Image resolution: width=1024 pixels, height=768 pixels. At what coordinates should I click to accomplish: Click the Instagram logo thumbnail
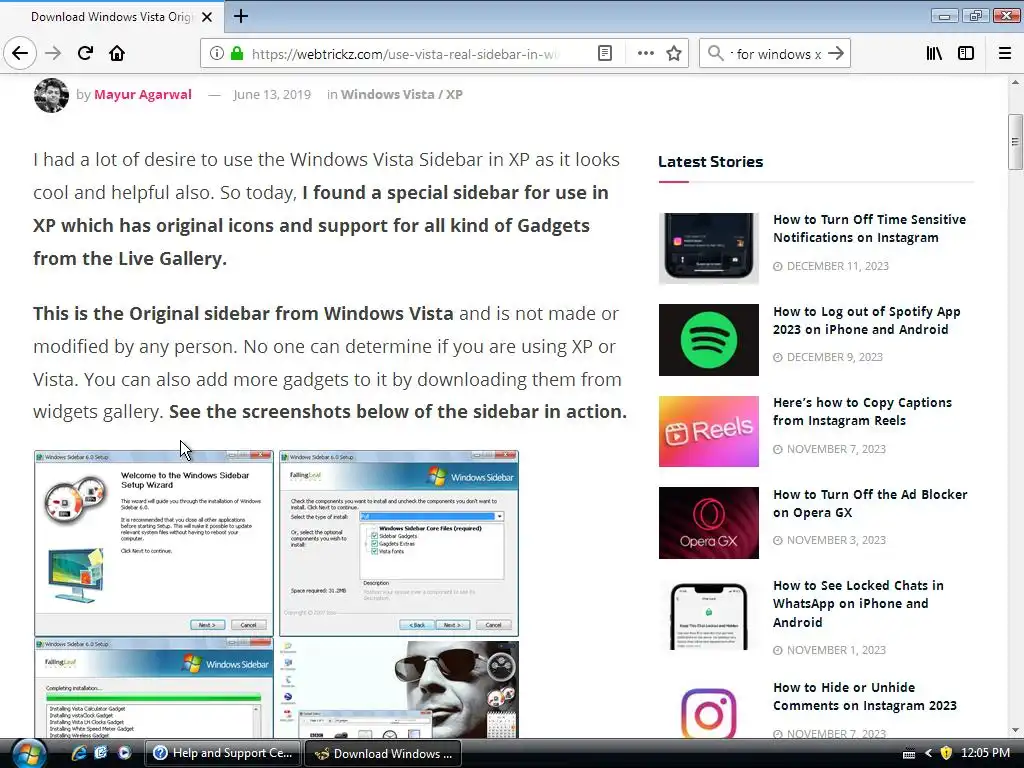pos(709,710)
